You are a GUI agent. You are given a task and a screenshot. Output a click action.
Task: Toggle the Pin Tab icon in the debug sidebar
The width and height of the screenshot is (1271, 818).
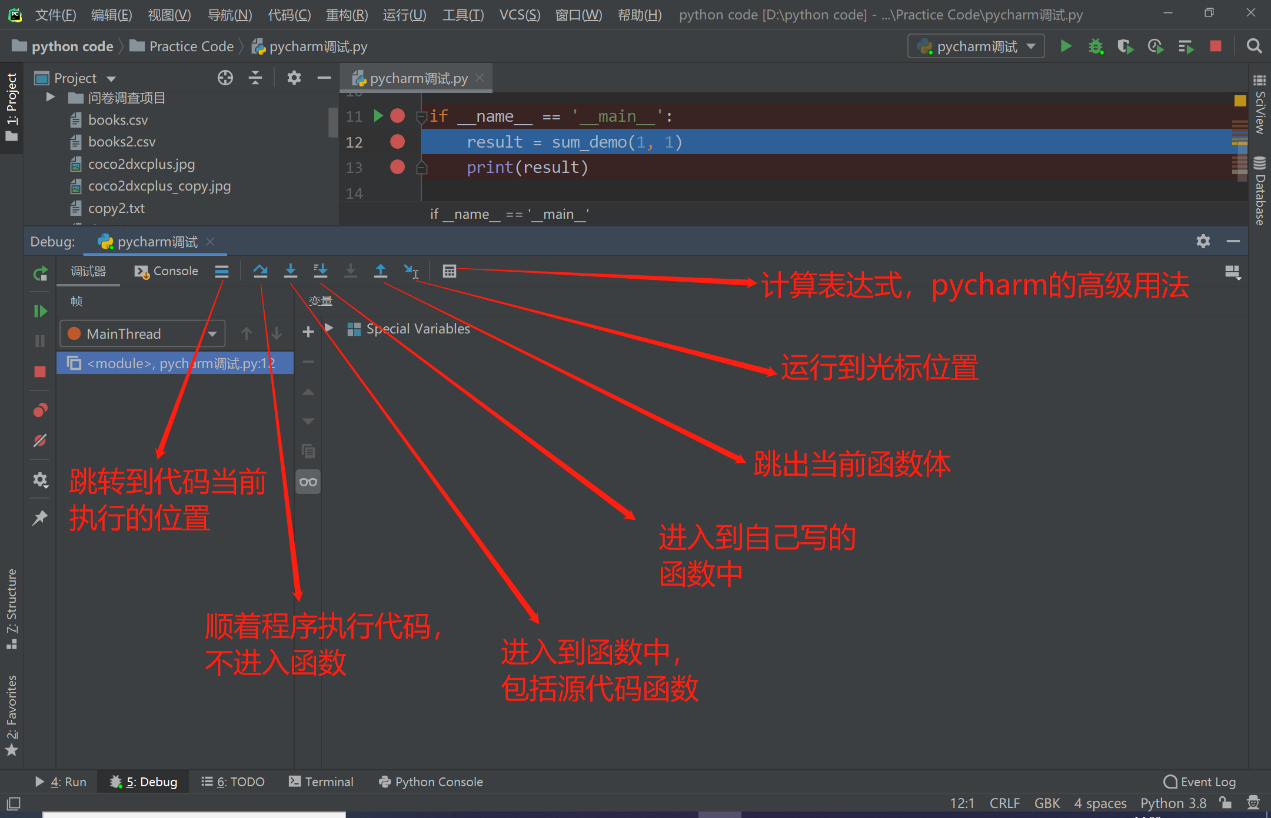point(40,518)
